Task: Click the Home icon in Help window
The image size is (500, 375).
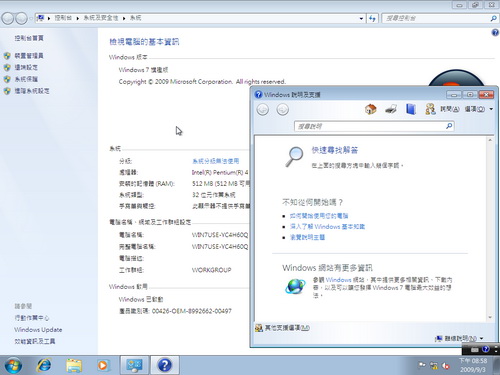Action: (x=370, y=109)
